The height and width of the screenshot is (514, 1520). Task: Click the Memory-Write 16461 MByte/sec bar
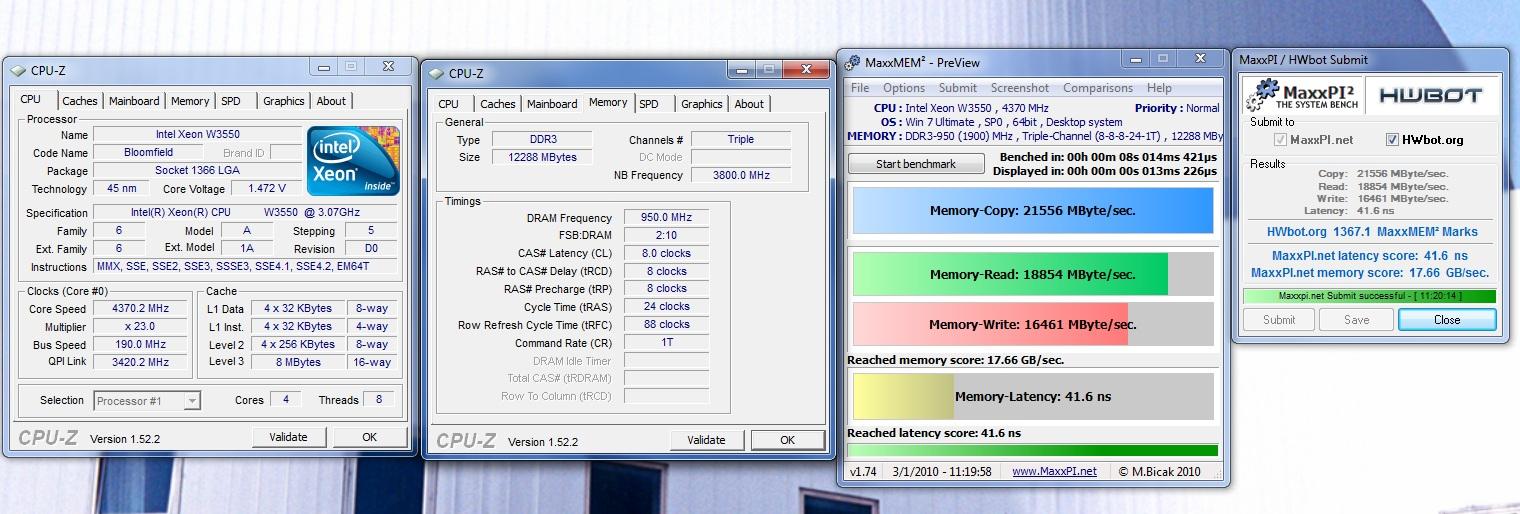(x=1031, y=324)
